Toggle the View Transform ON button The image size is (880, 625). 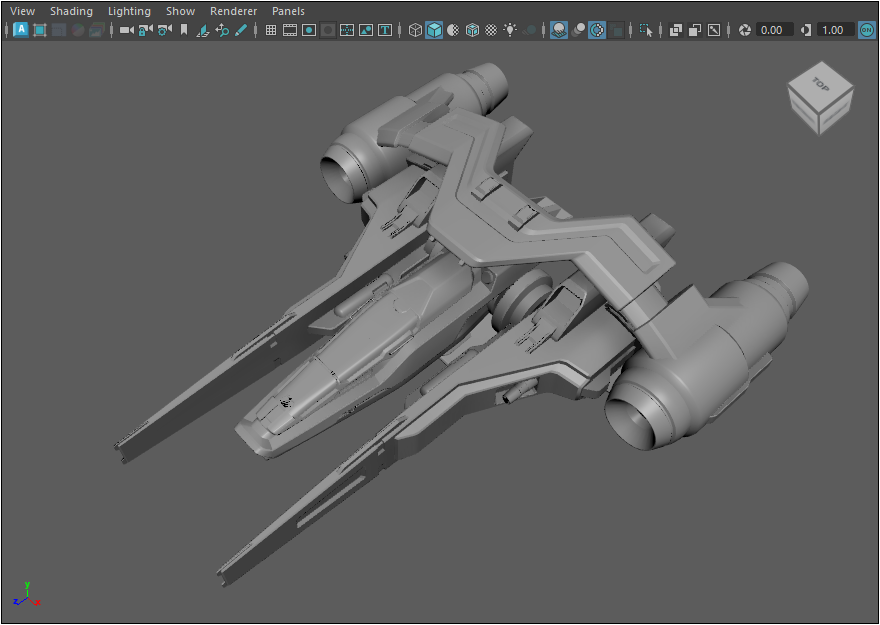click(x=867, y=30)
